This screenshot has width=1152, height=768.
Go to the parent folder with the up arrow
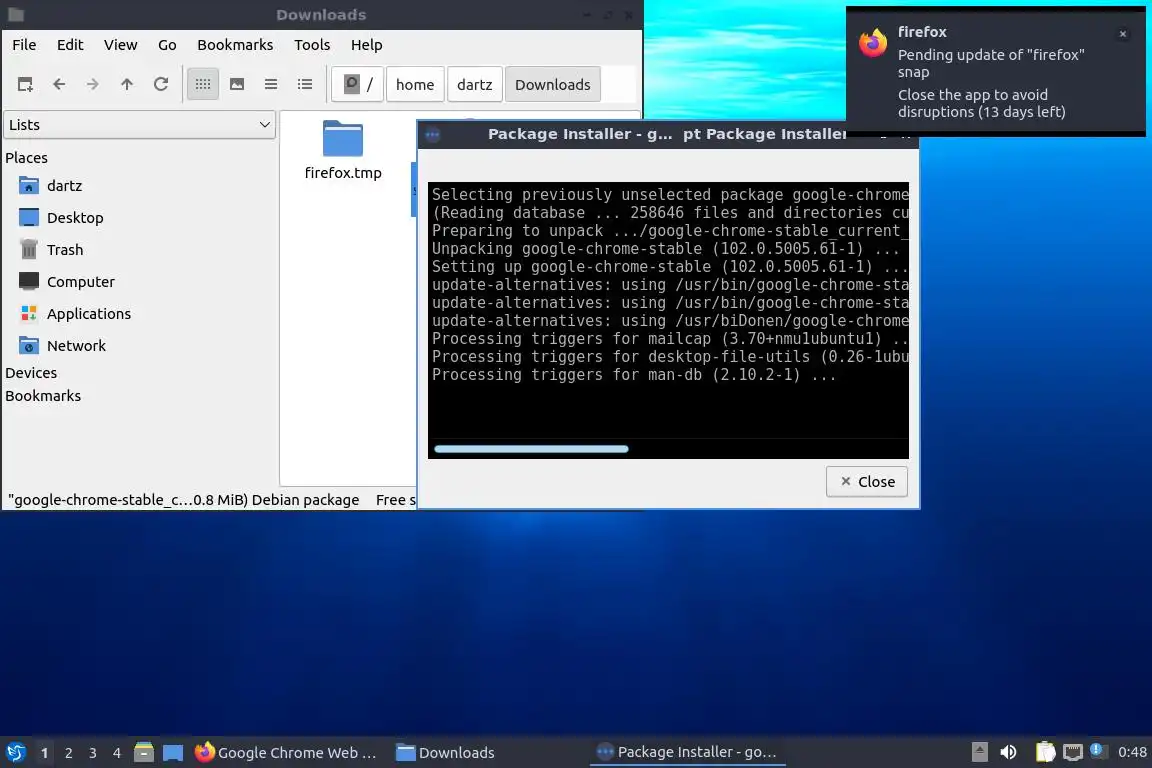point(127,85)
